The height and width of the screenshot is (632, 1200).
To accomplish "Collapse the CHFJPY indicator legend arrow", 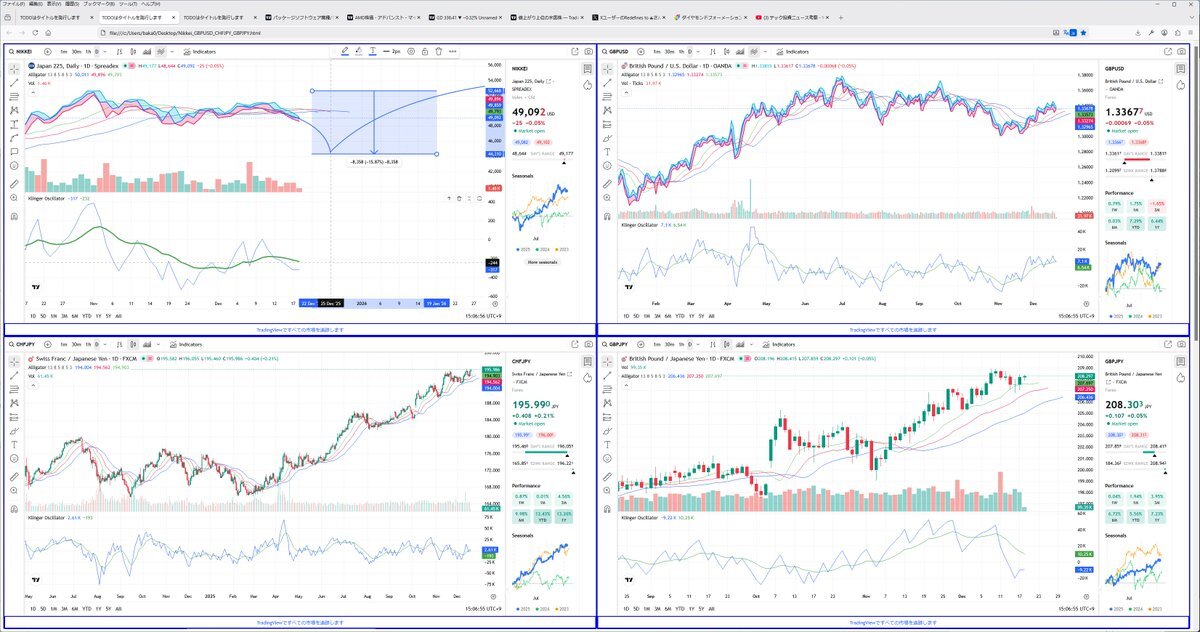I will (33, 386).
